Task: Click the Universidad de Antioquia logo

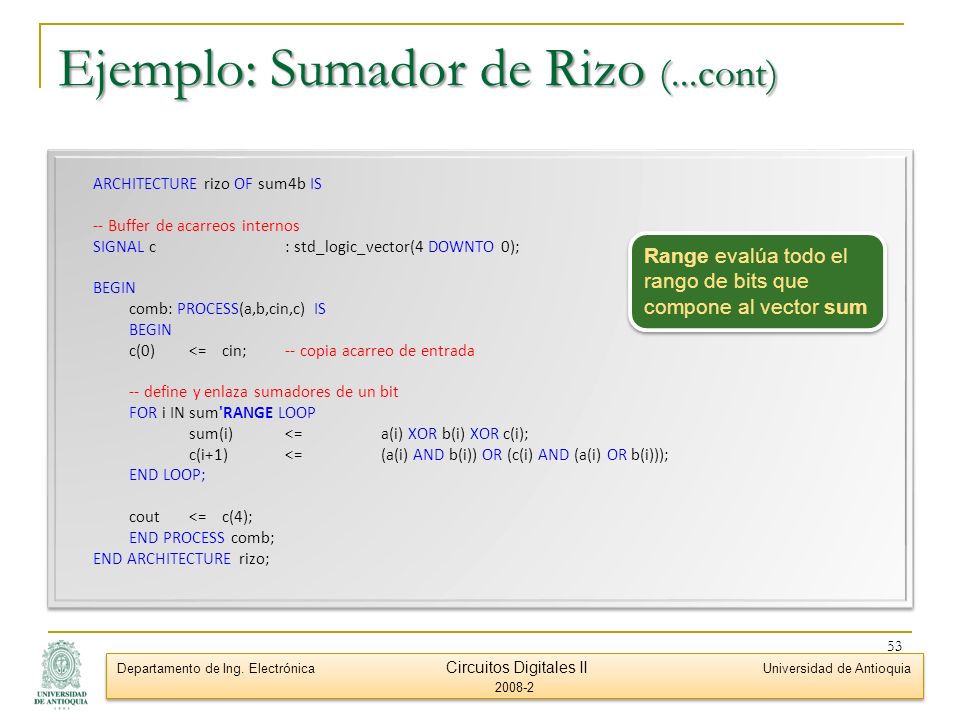Action: pos(61,673)
